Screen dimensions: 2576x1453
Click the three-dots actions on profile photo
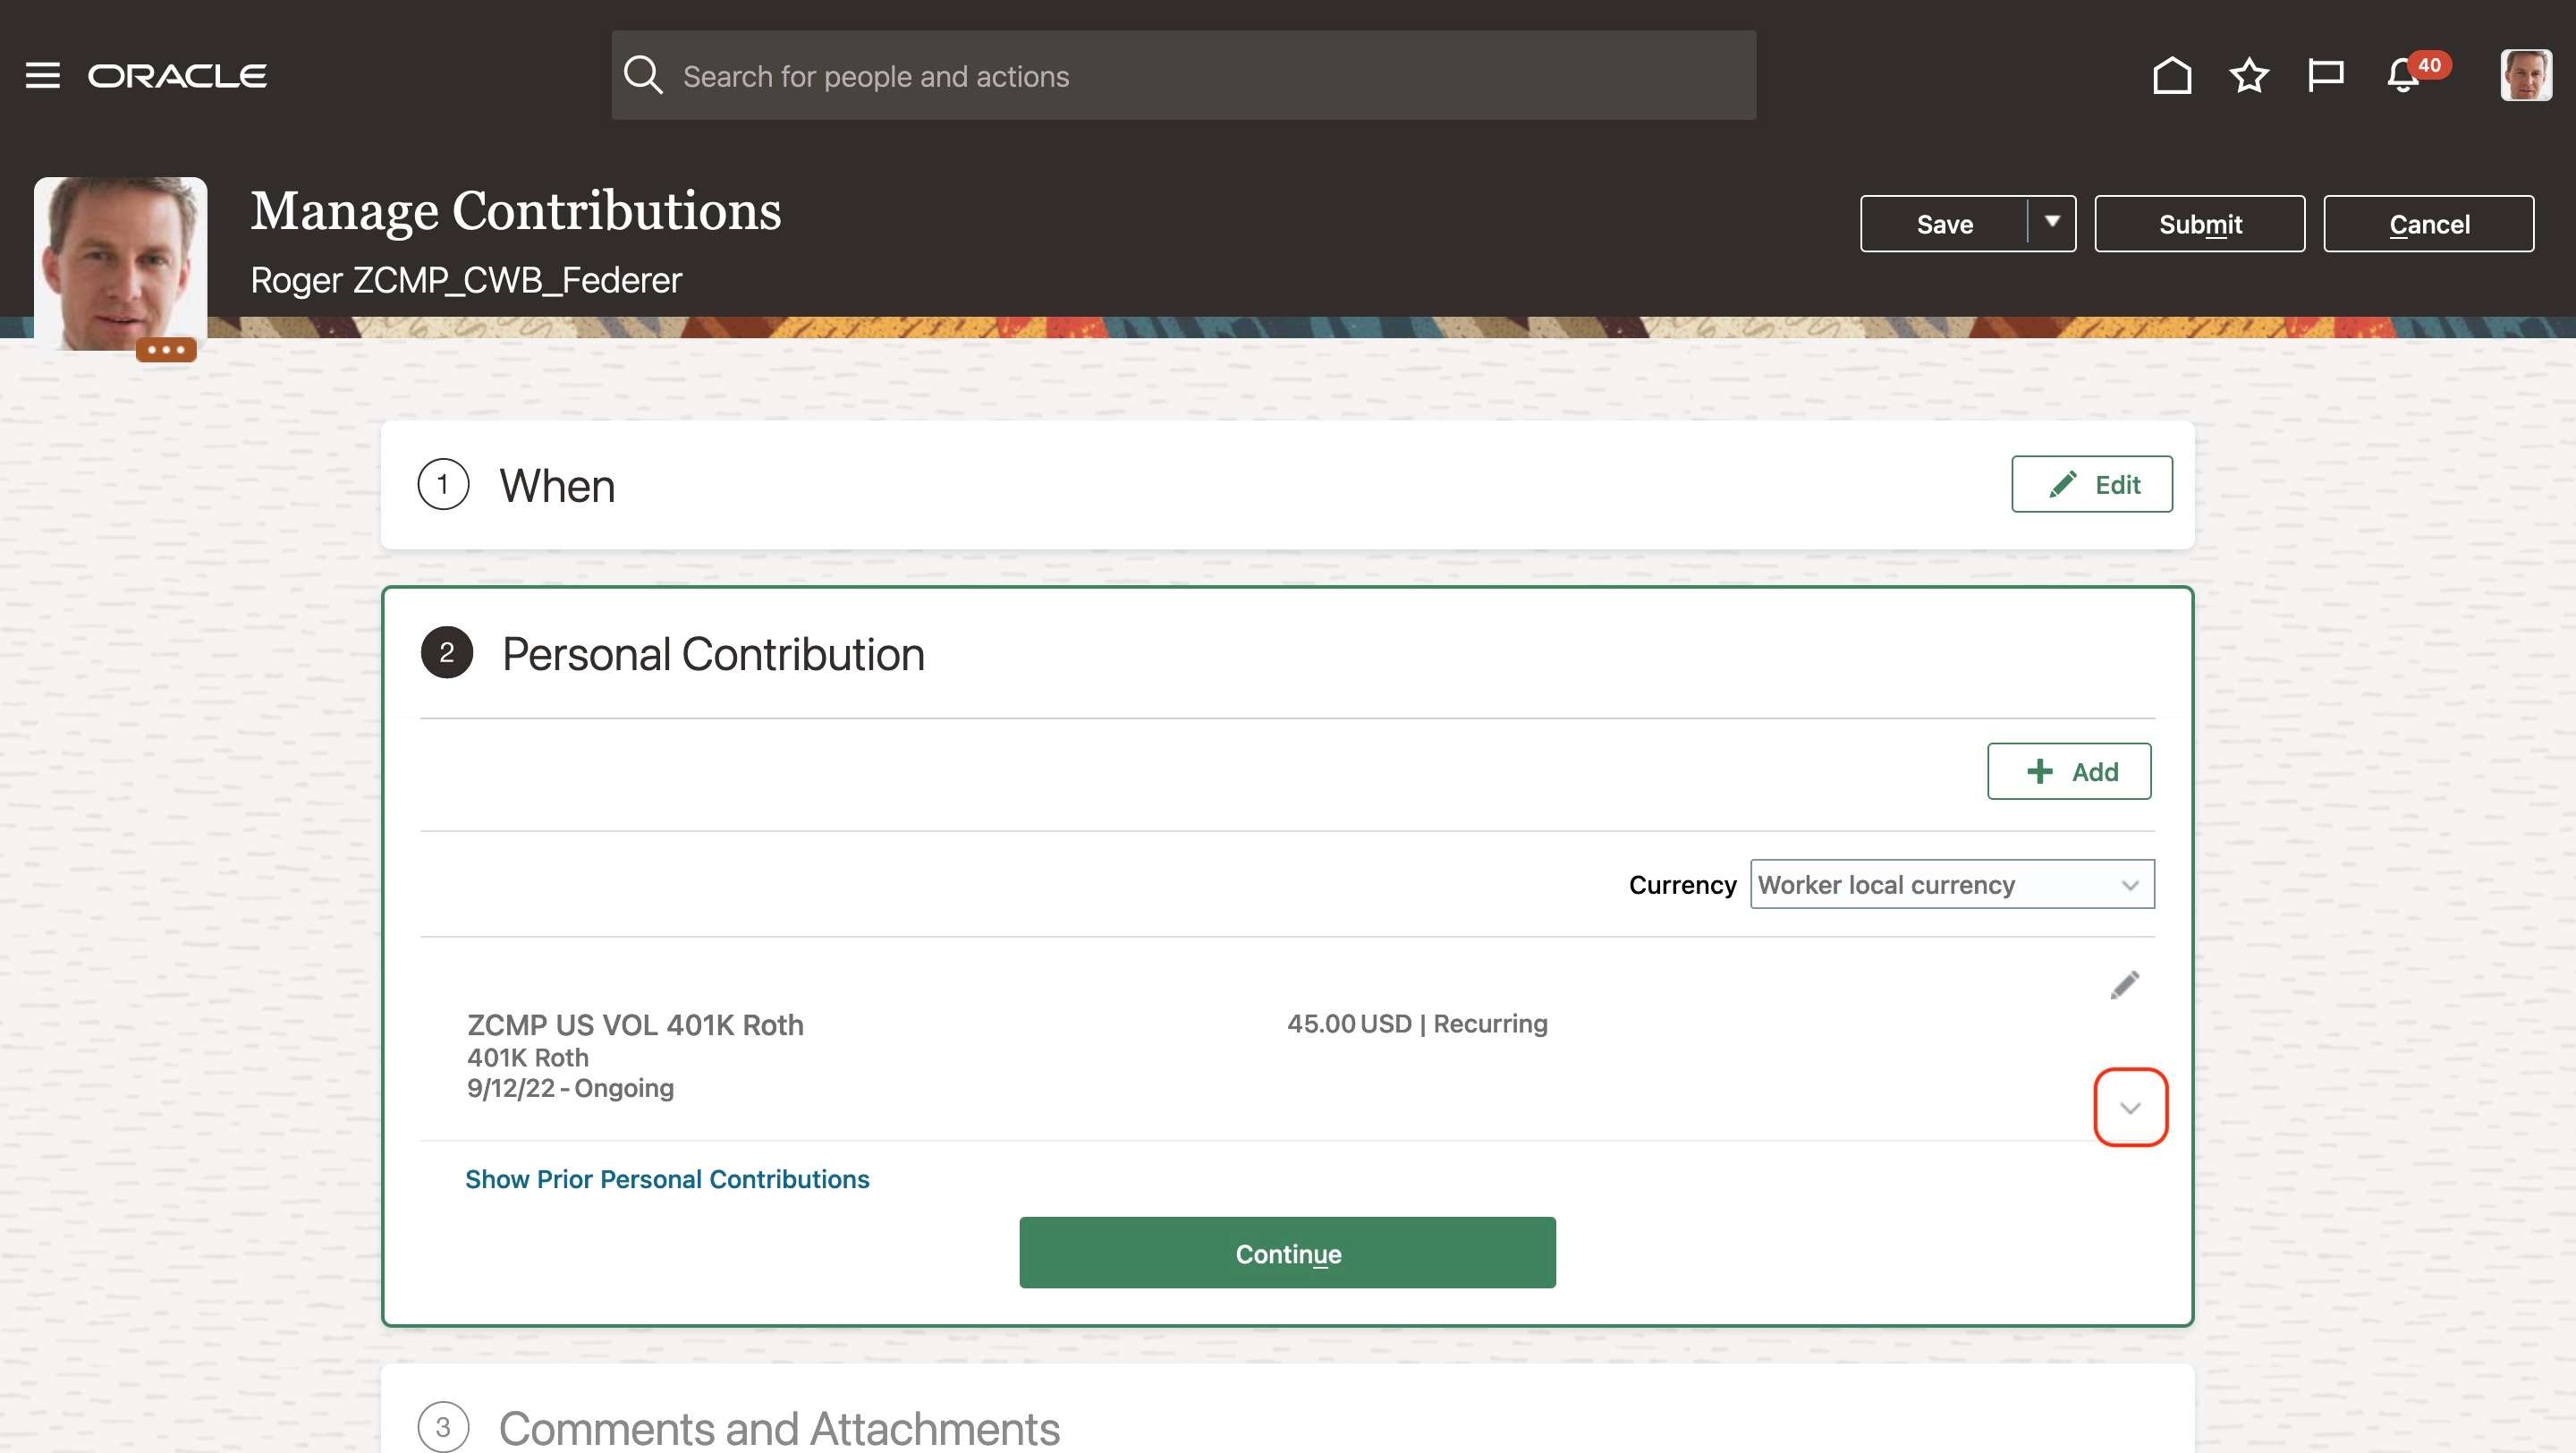tap(166, 350)
